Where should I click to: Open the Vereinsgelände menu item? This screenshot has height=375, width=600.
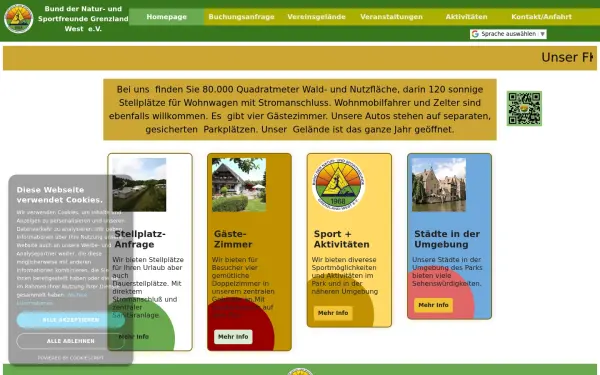[316, 17]
